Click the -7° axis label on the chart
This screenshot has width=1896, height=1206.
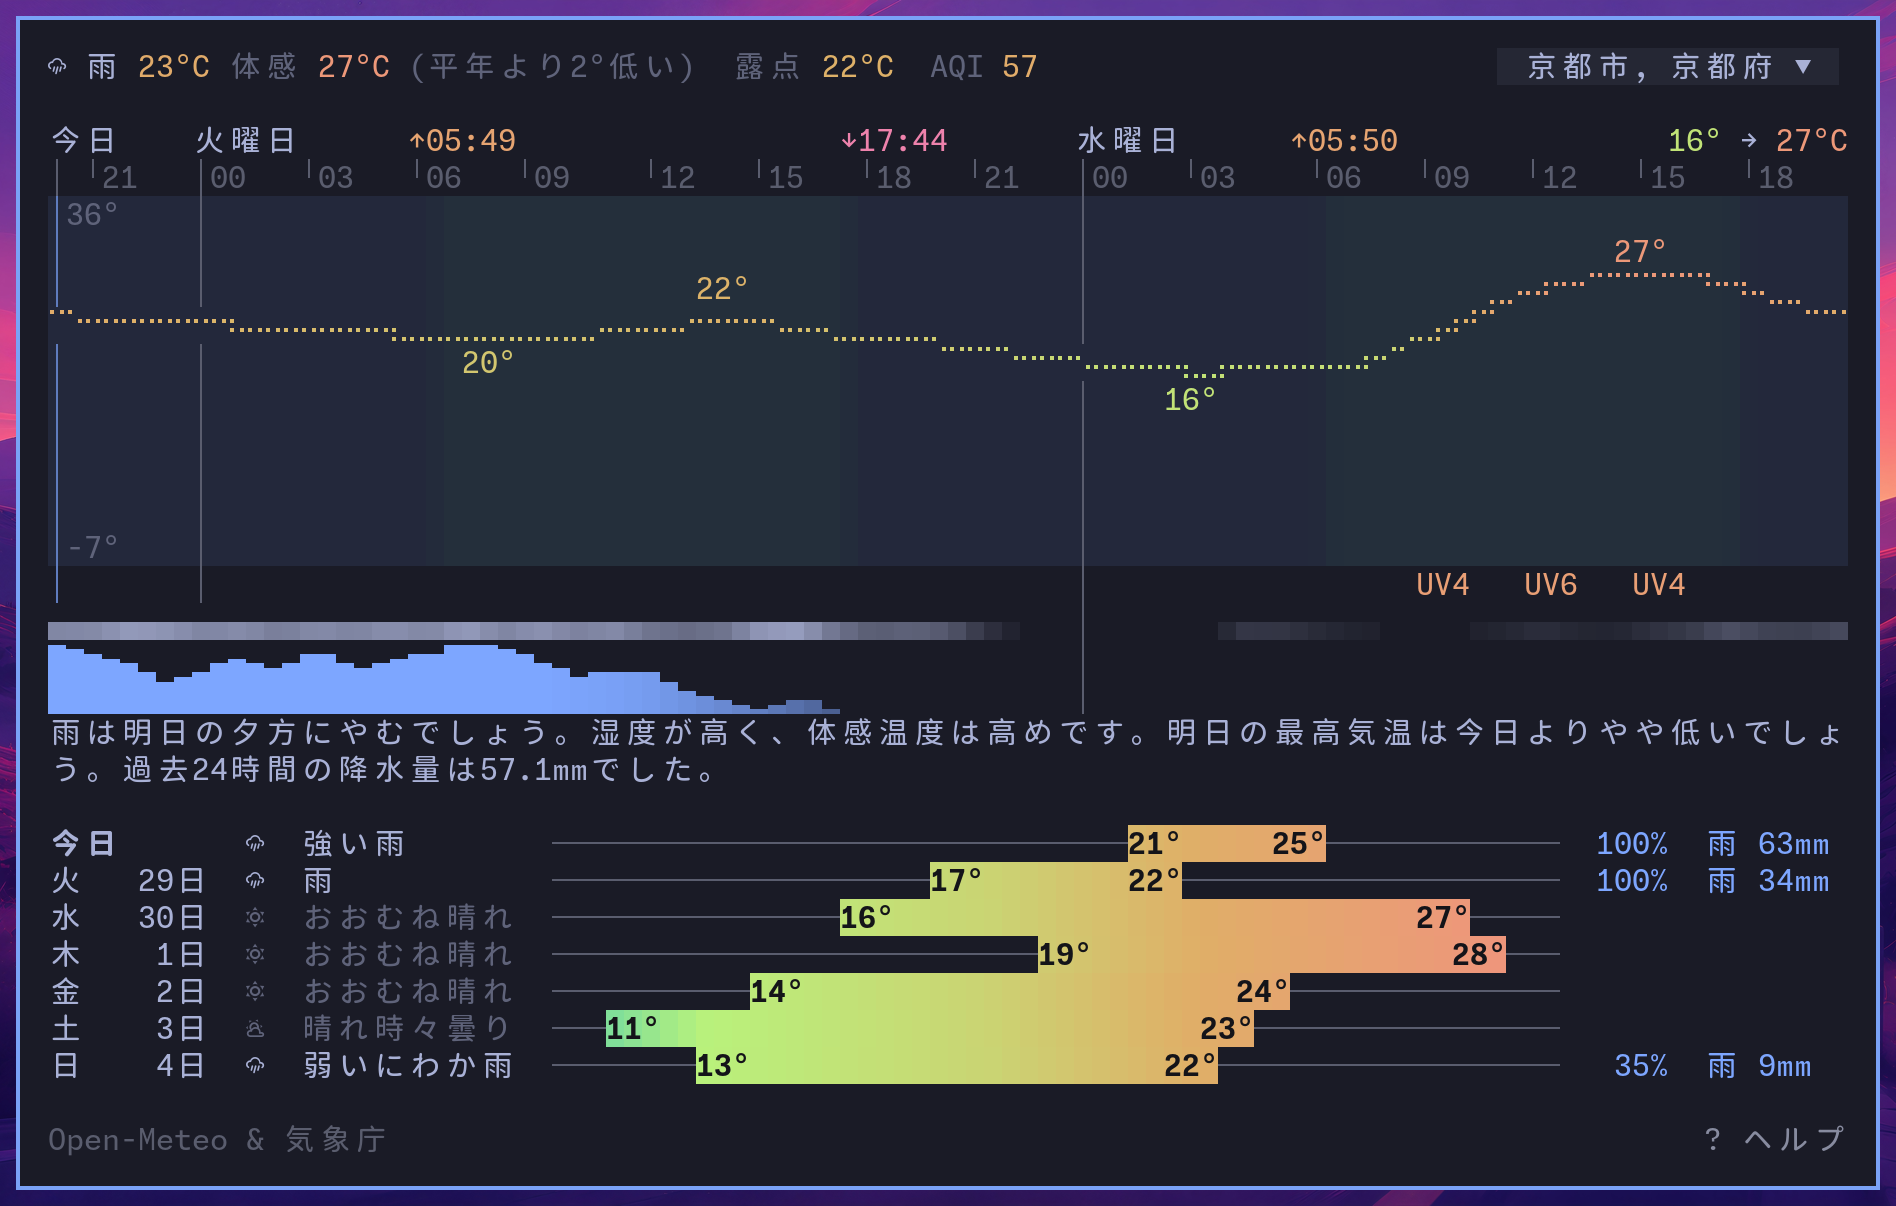coord(92,548)
